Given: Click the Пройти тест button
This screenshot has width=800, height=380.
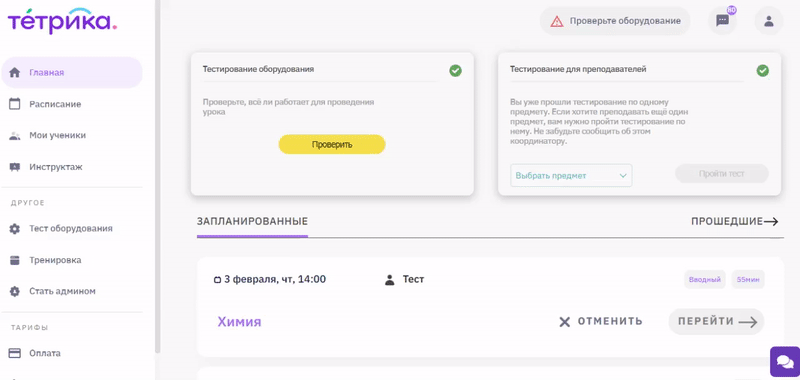Looking at the screenshot, I should click(721, 173).
